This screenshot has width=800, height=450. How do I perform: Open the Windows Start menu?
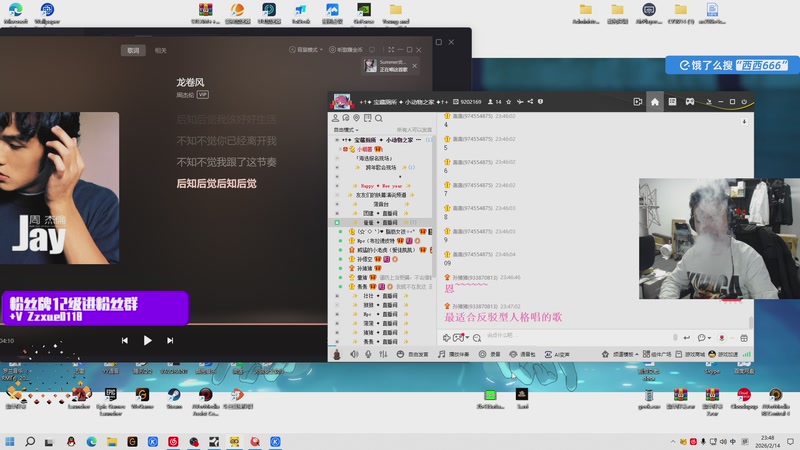pyautogui.click(x=10, y=441)
